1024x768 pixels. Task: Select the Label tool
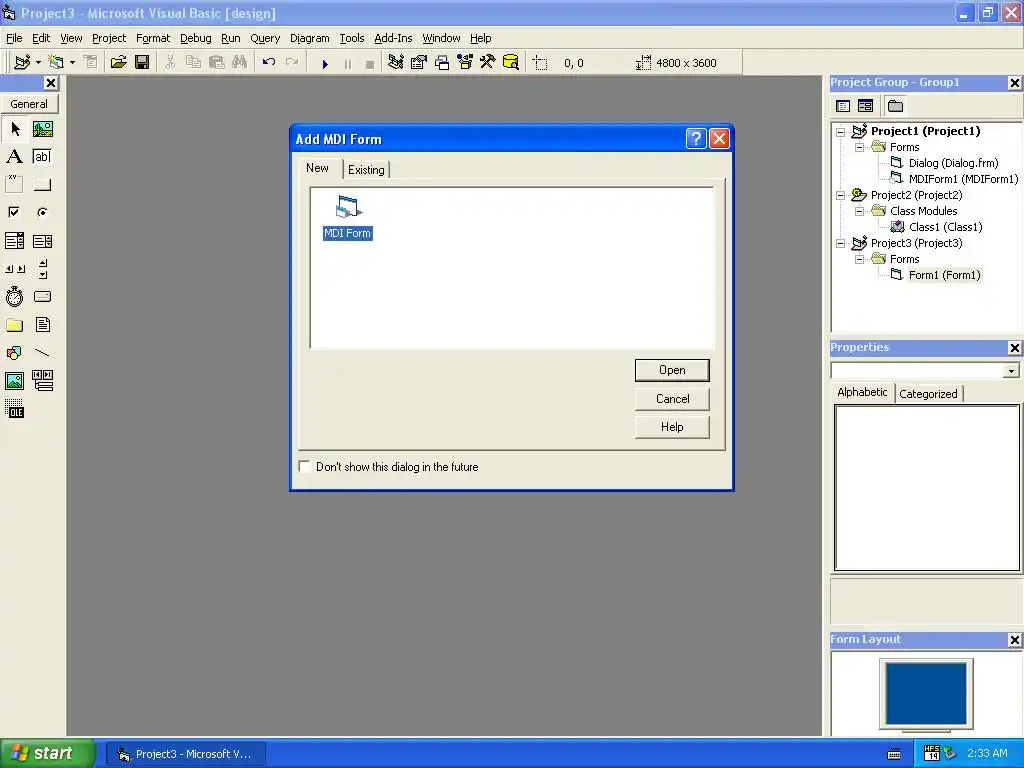coord(14,157)
